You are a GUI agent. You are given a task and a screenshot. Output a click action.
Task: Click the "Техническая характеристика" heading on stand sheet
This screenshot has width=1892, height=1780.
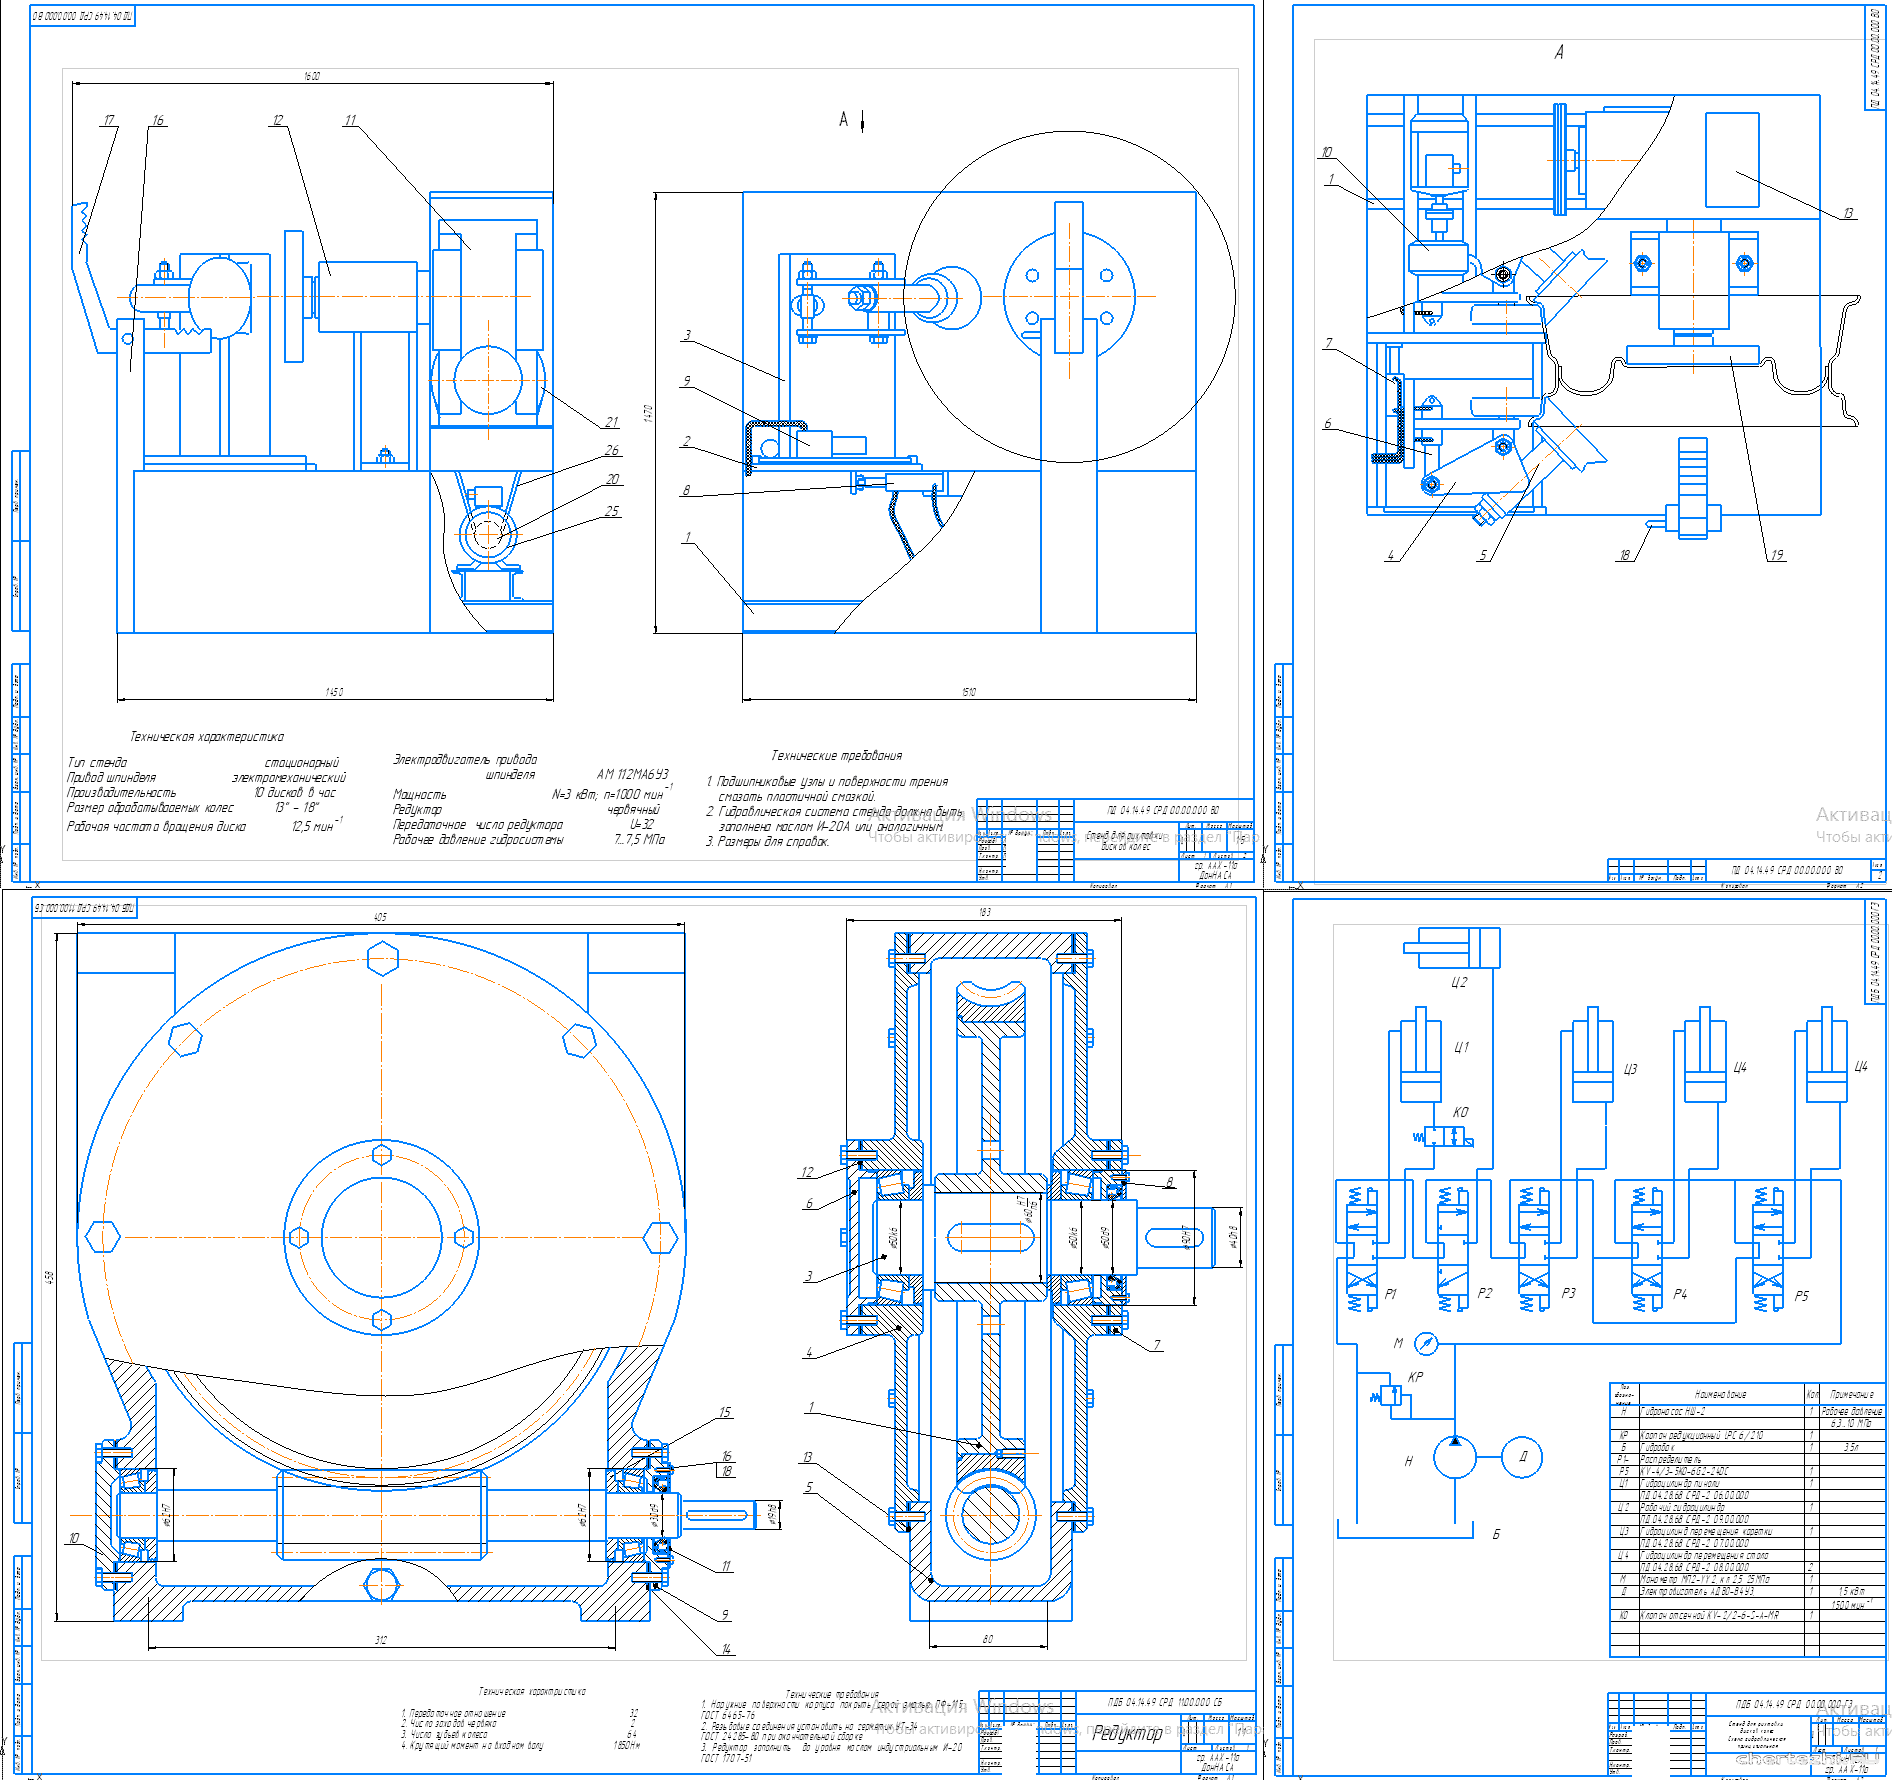[x=207, y=737]
